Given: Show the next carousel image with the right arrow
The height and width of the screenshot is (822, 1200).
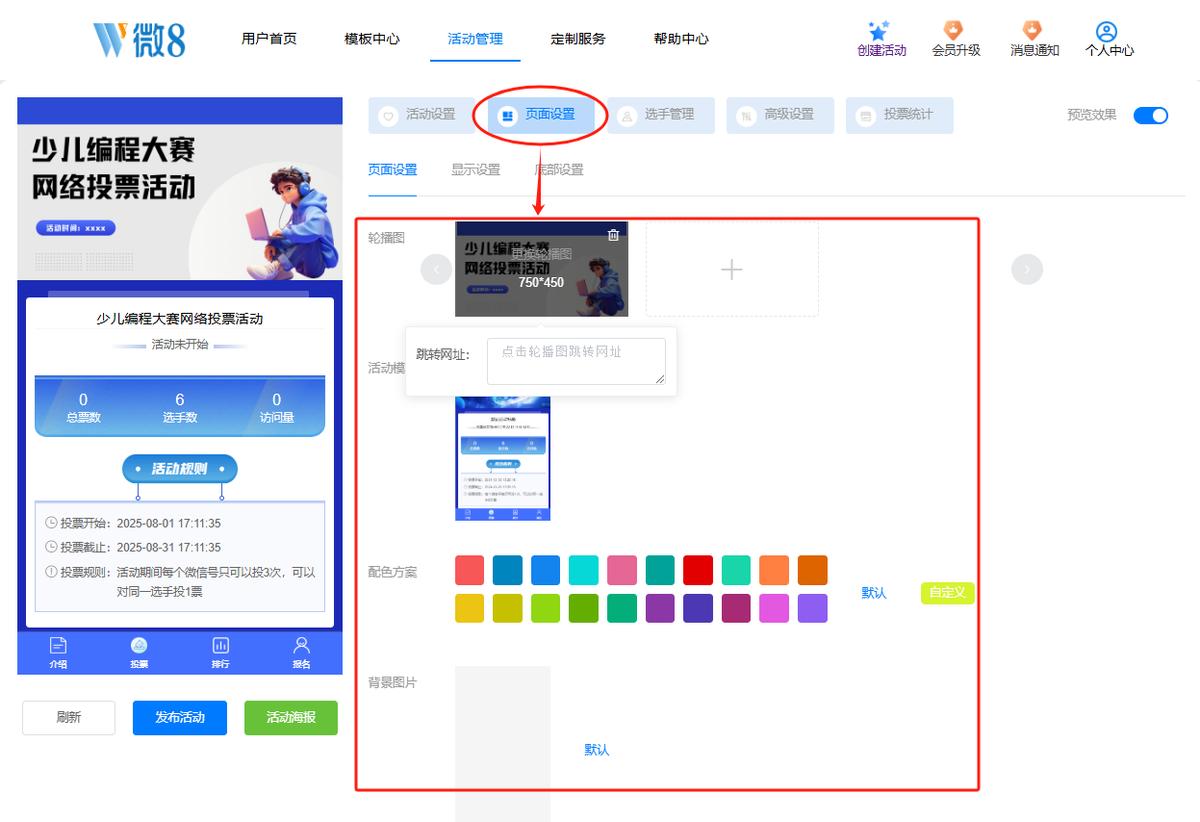Looking at the screenshot, I should tap(1027, 269).
